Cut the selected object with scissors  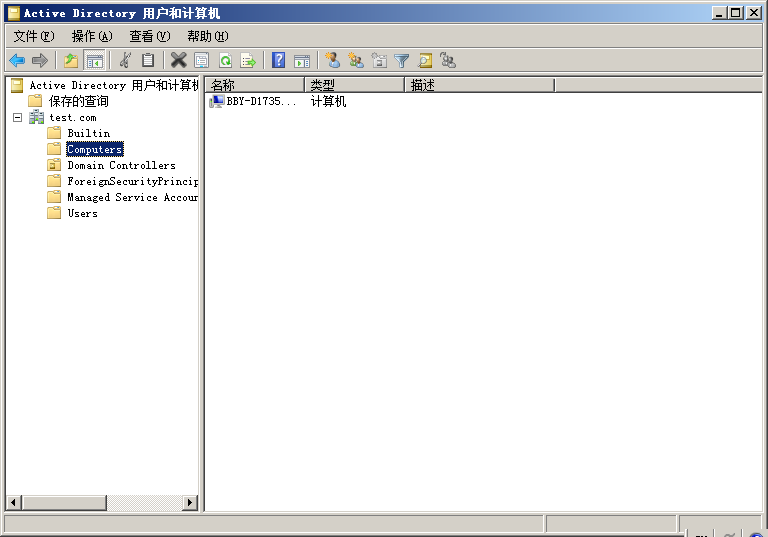(125, 60)
